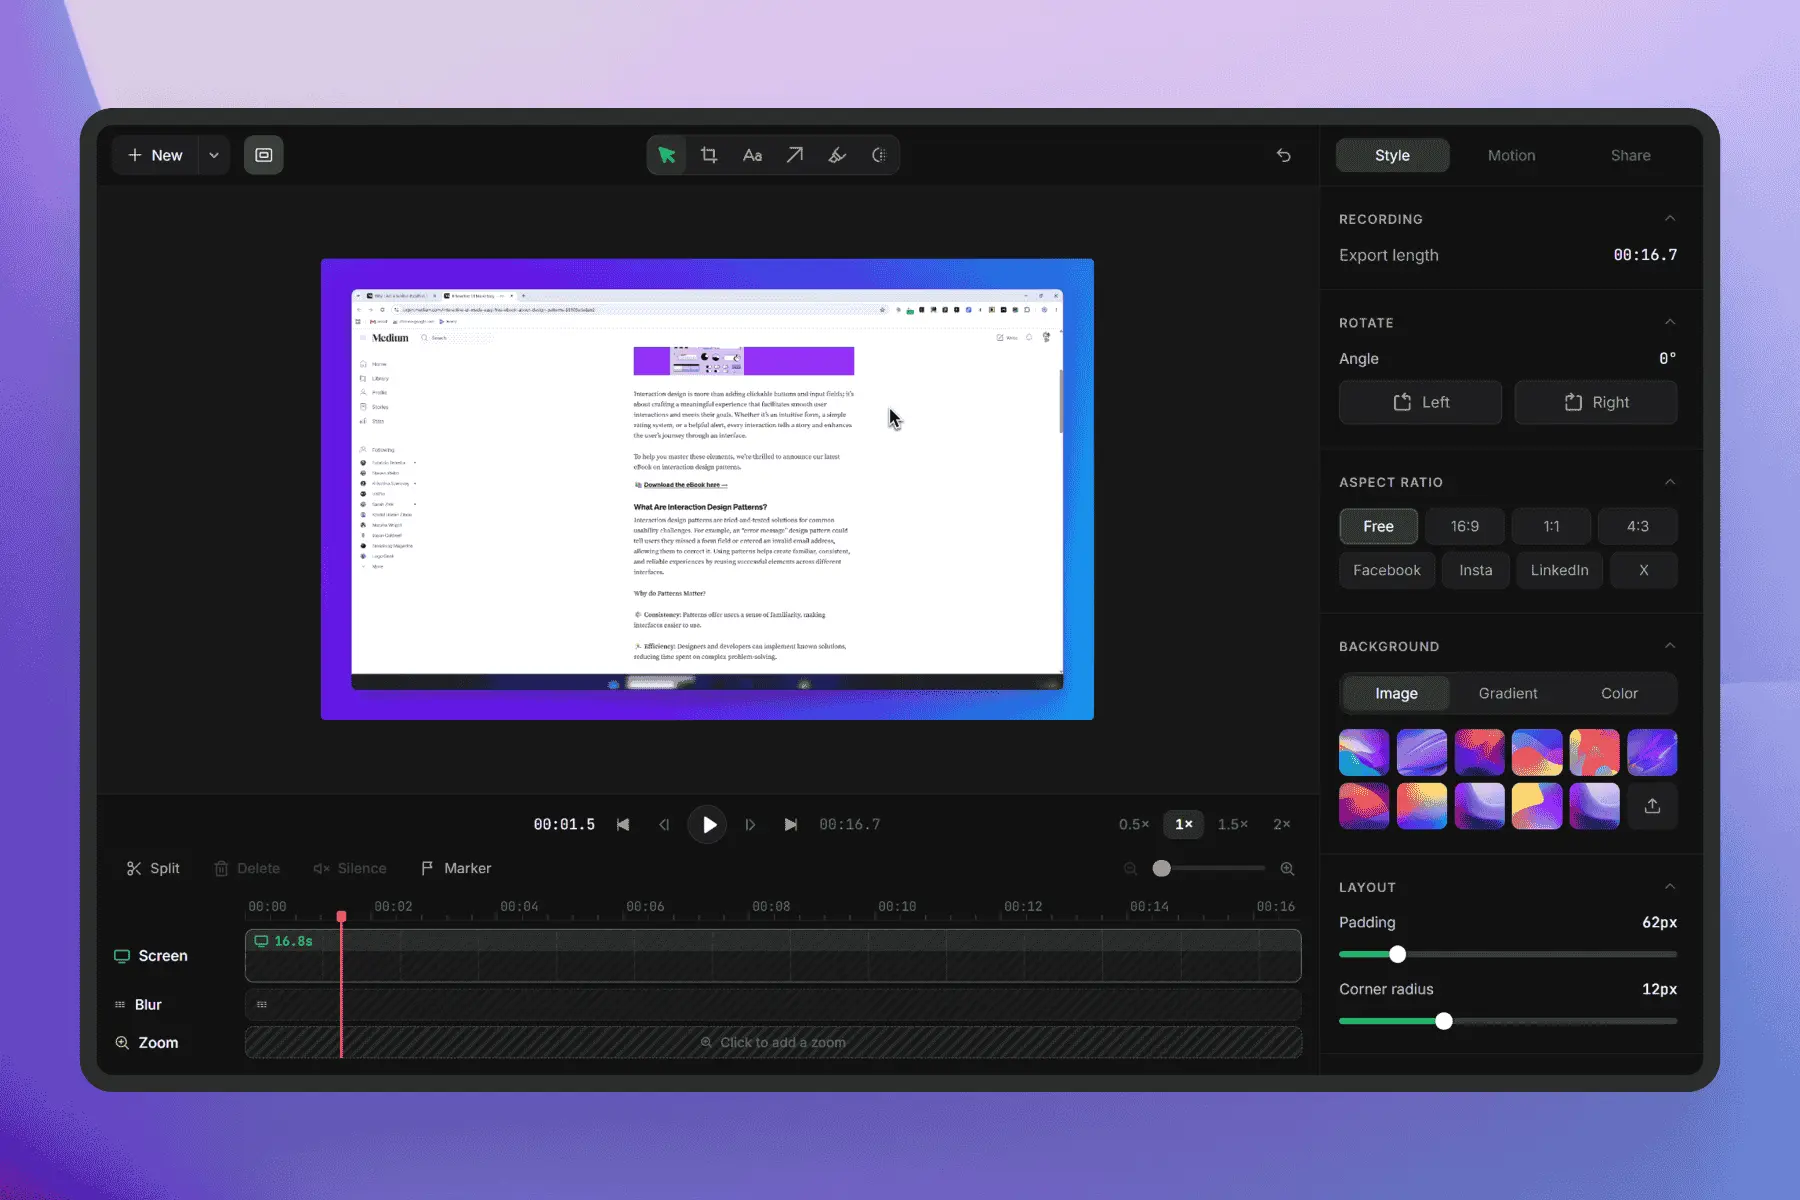This screenshot has height=1200, width=1800.
Task: Set playback speed to 1.5×
Action: click(1233, 824)
